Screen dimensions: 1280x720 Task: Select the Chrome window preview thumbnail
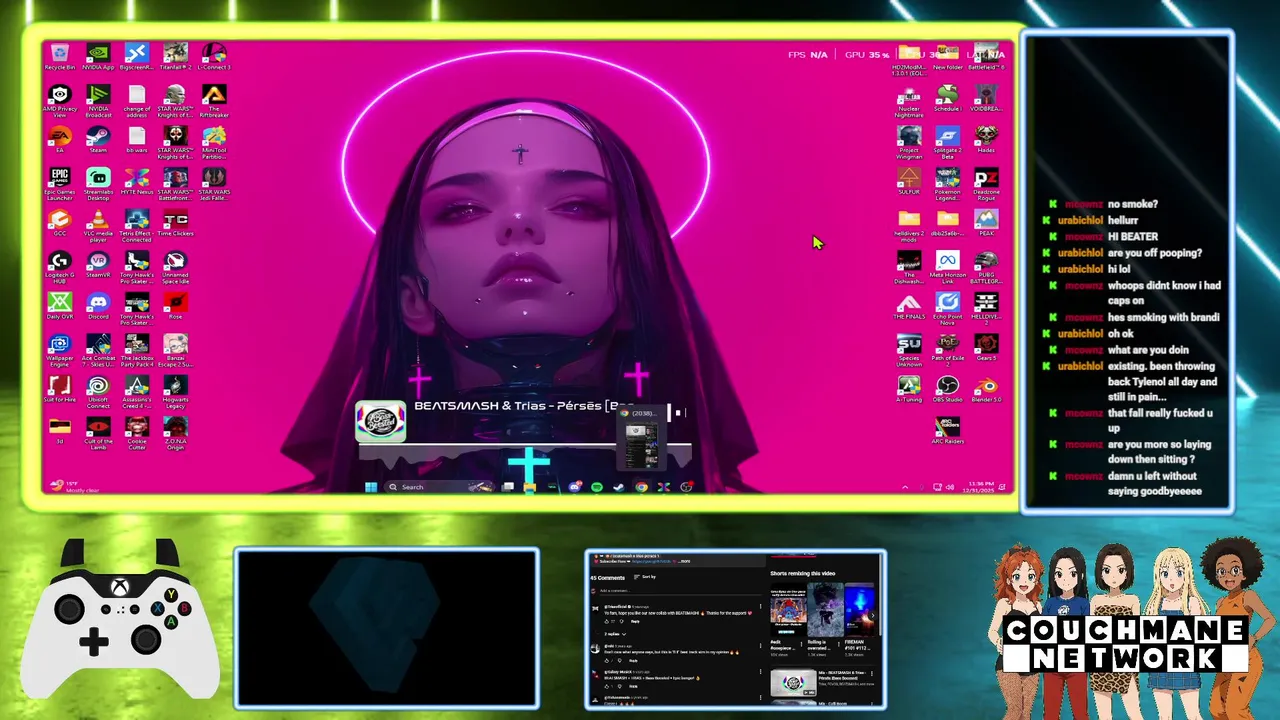[641, 437]
